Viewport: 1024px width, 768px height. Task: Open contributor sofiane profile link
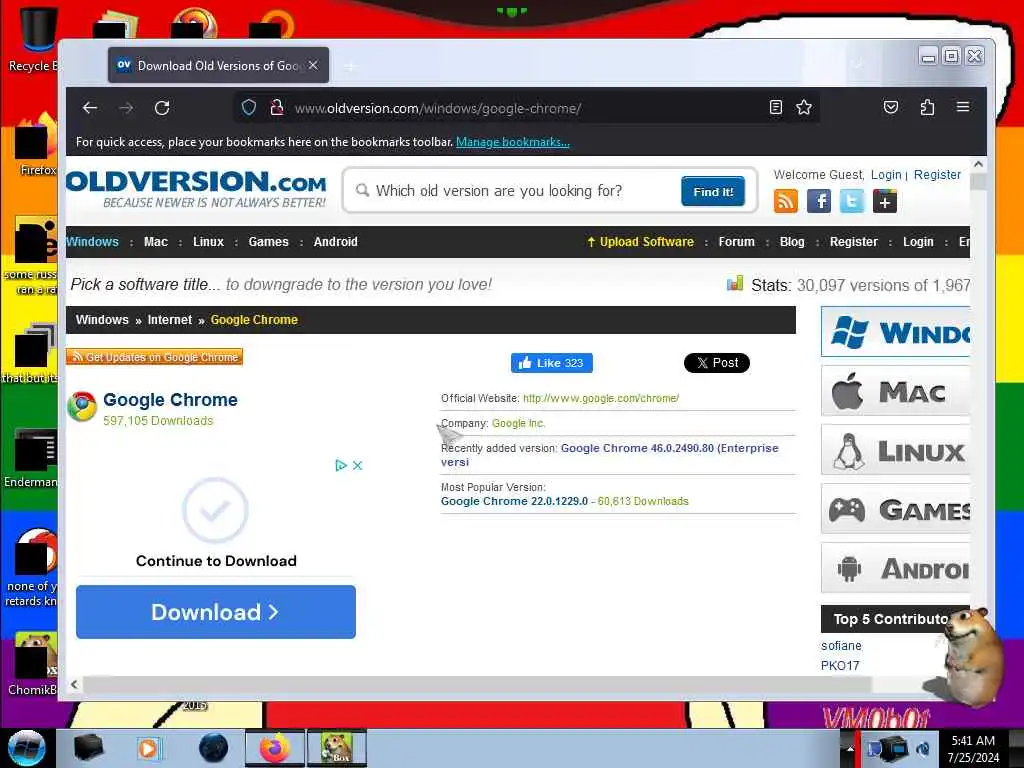point(841,645)
